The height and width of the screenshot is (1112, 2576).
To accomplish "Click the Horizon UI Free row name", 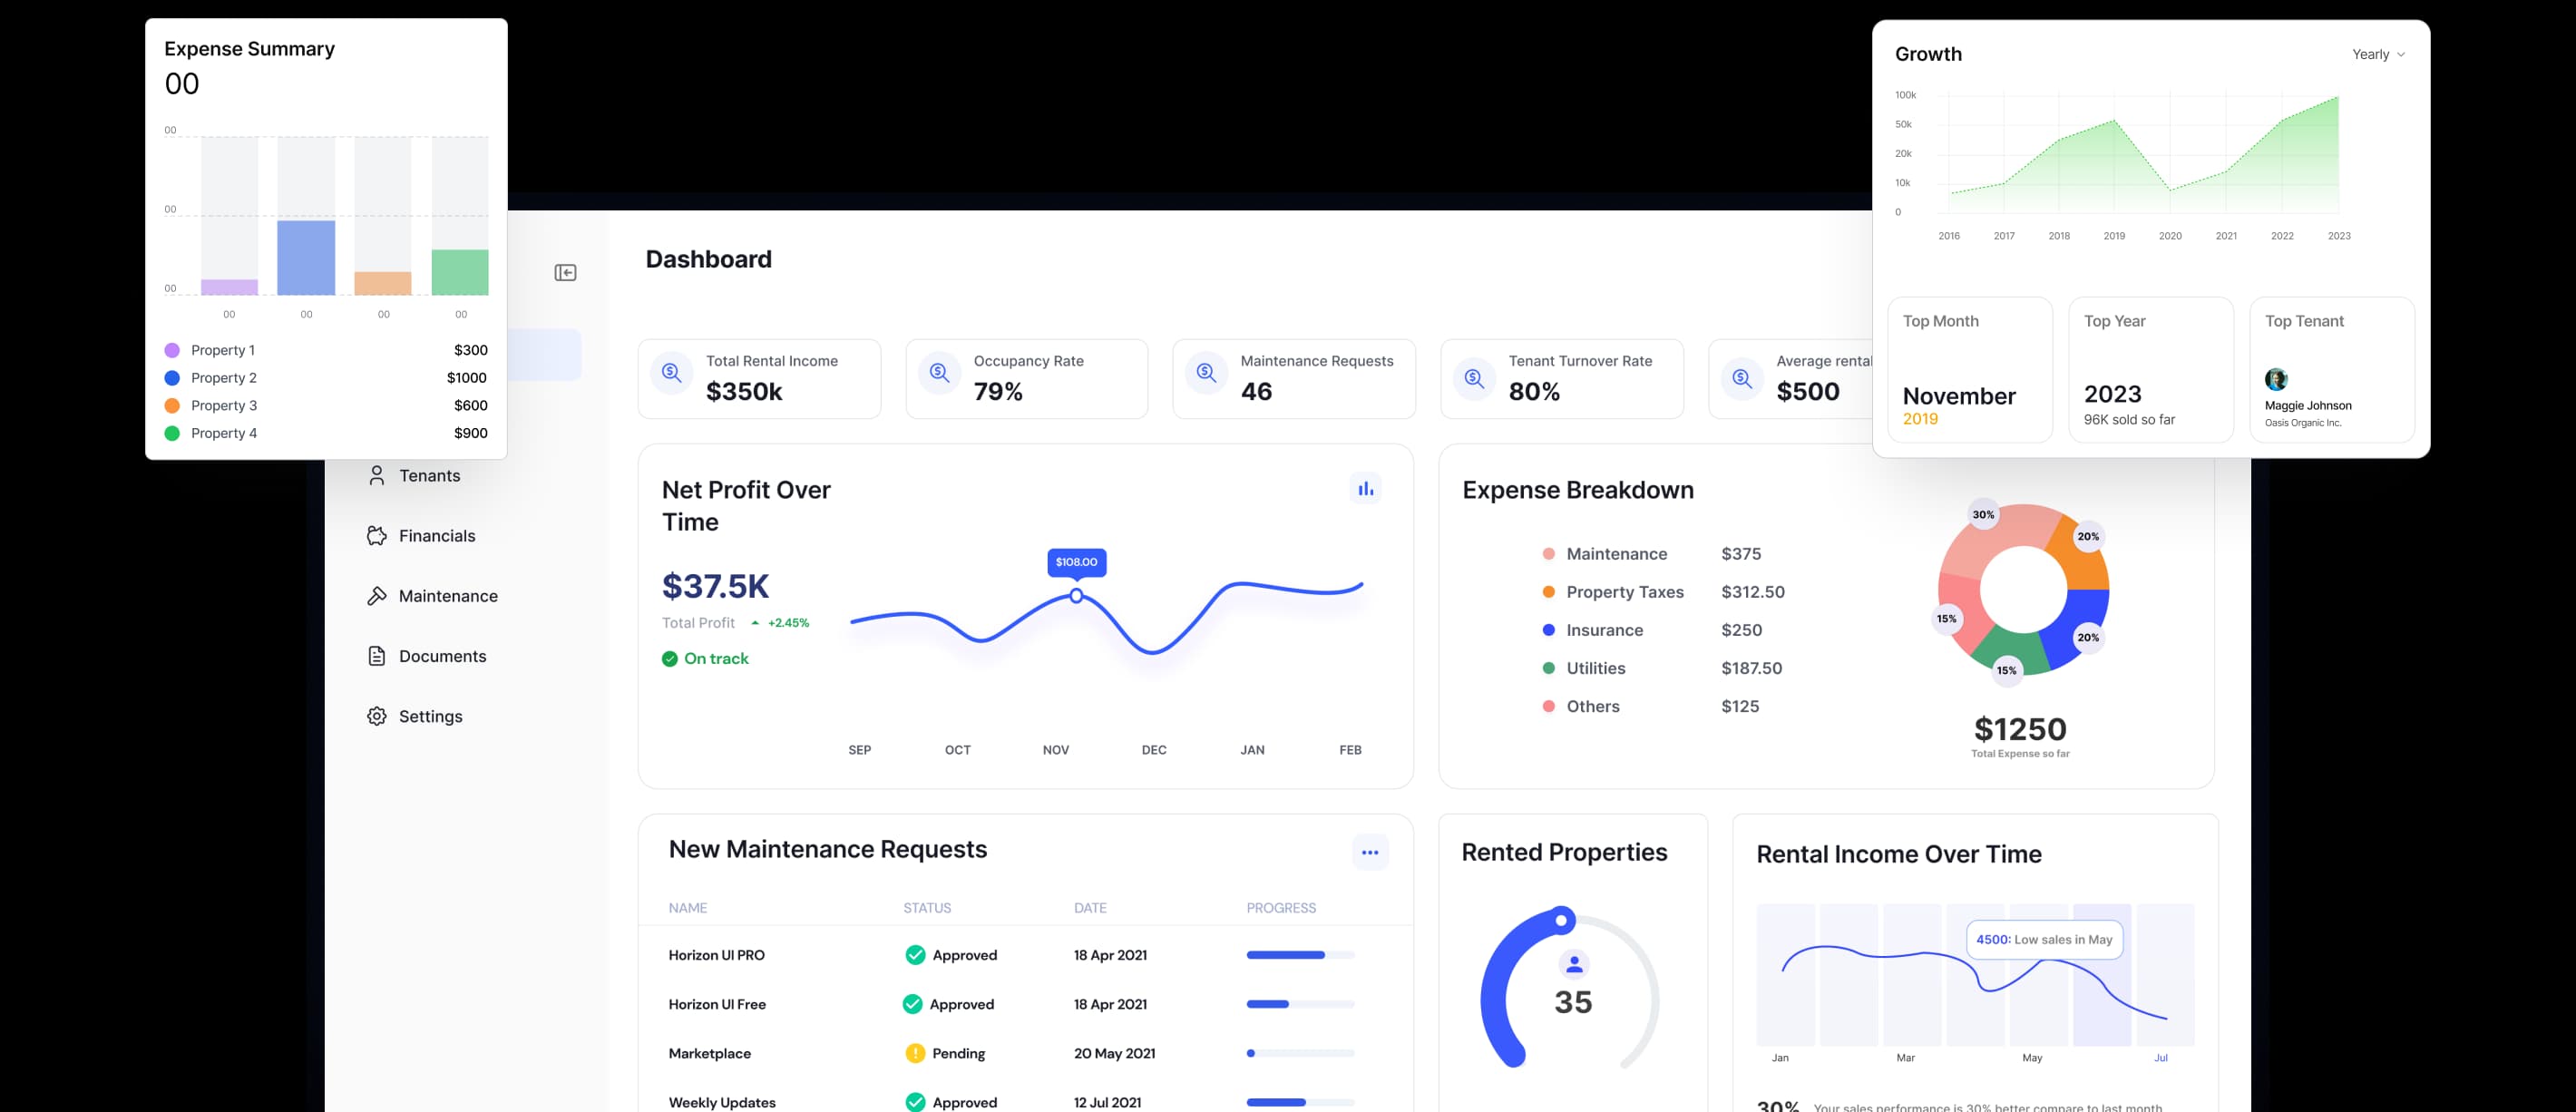I will click(x=716, y=1004).
